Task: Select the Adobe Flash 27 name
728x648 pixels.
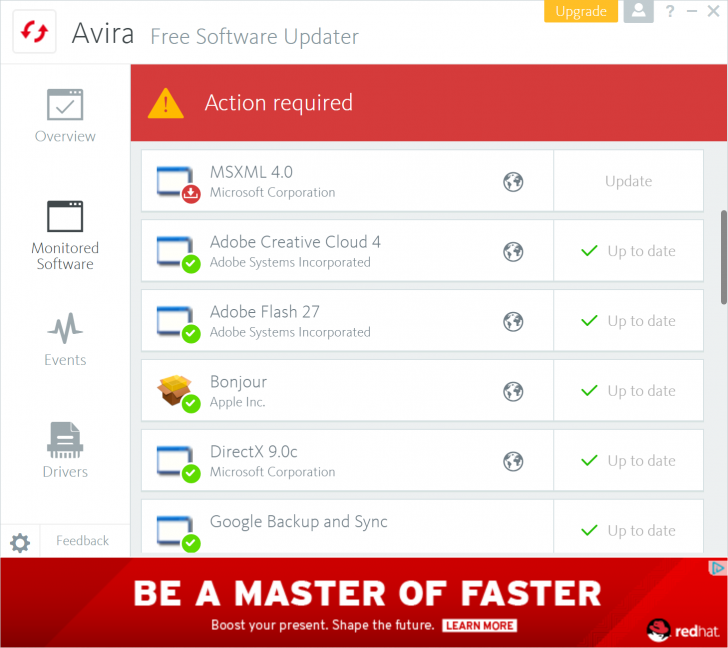Action: coord(265,312)
